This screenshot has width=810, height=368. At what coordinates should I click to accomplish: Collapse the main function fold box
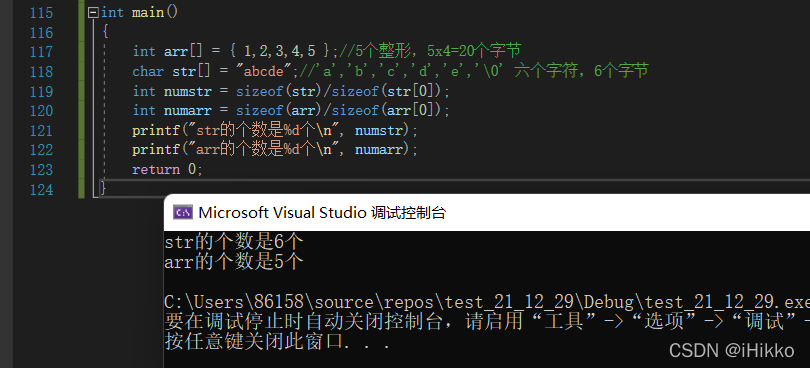93,12
